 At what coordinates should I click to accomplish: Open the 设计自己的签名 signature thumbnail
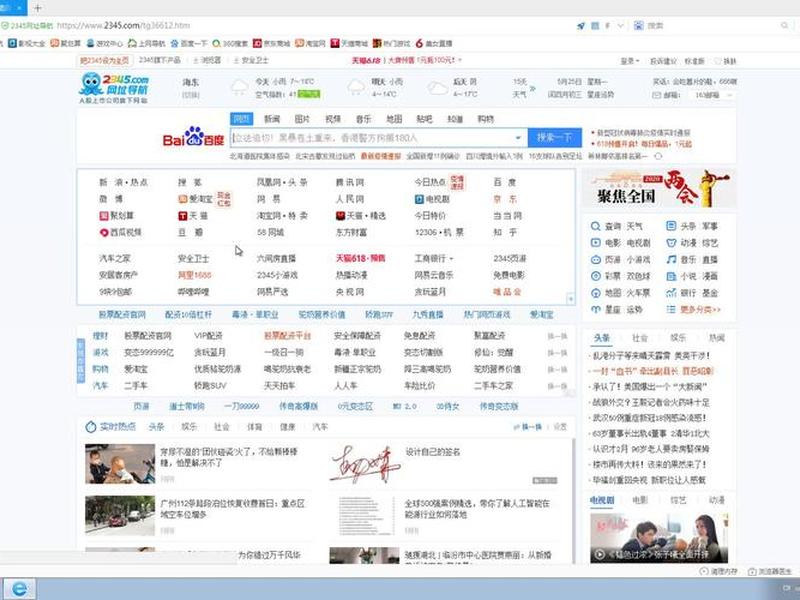point(364,464)
